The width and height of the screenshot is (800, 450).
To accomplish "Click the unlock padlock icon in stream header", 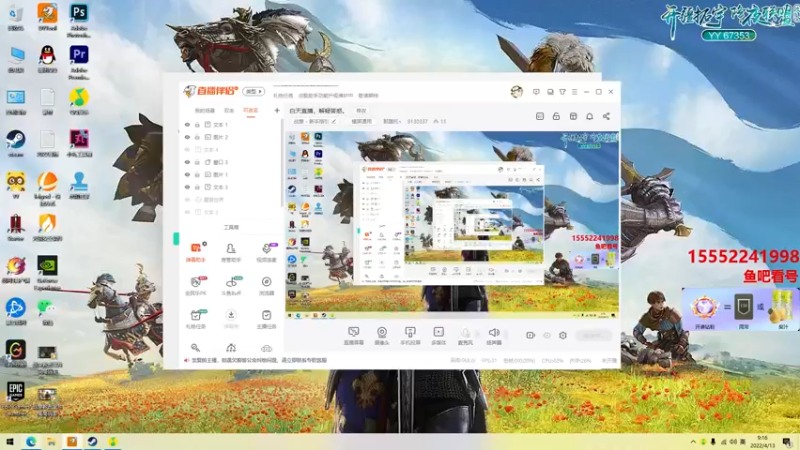I will (x=556, y=116).
